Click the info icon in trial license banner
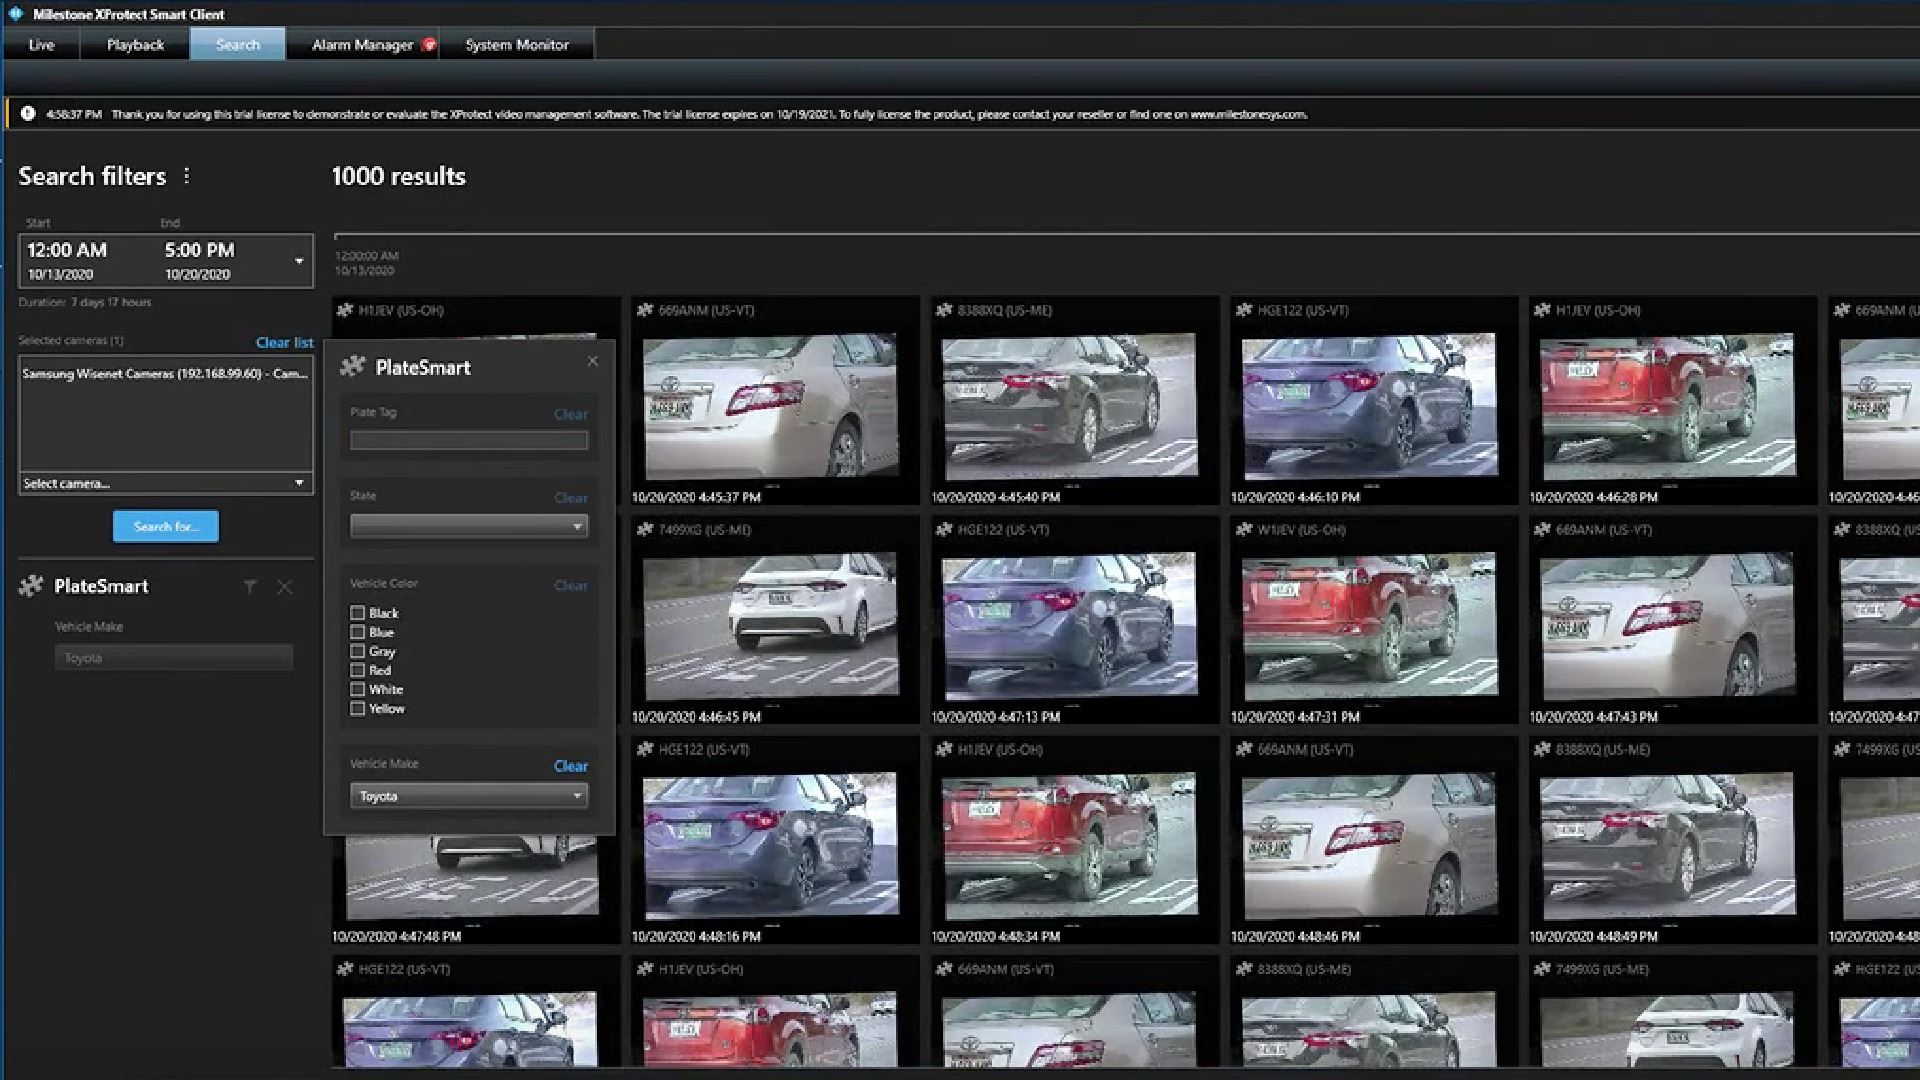1920x1080 pixels. [x=28, y=114]
